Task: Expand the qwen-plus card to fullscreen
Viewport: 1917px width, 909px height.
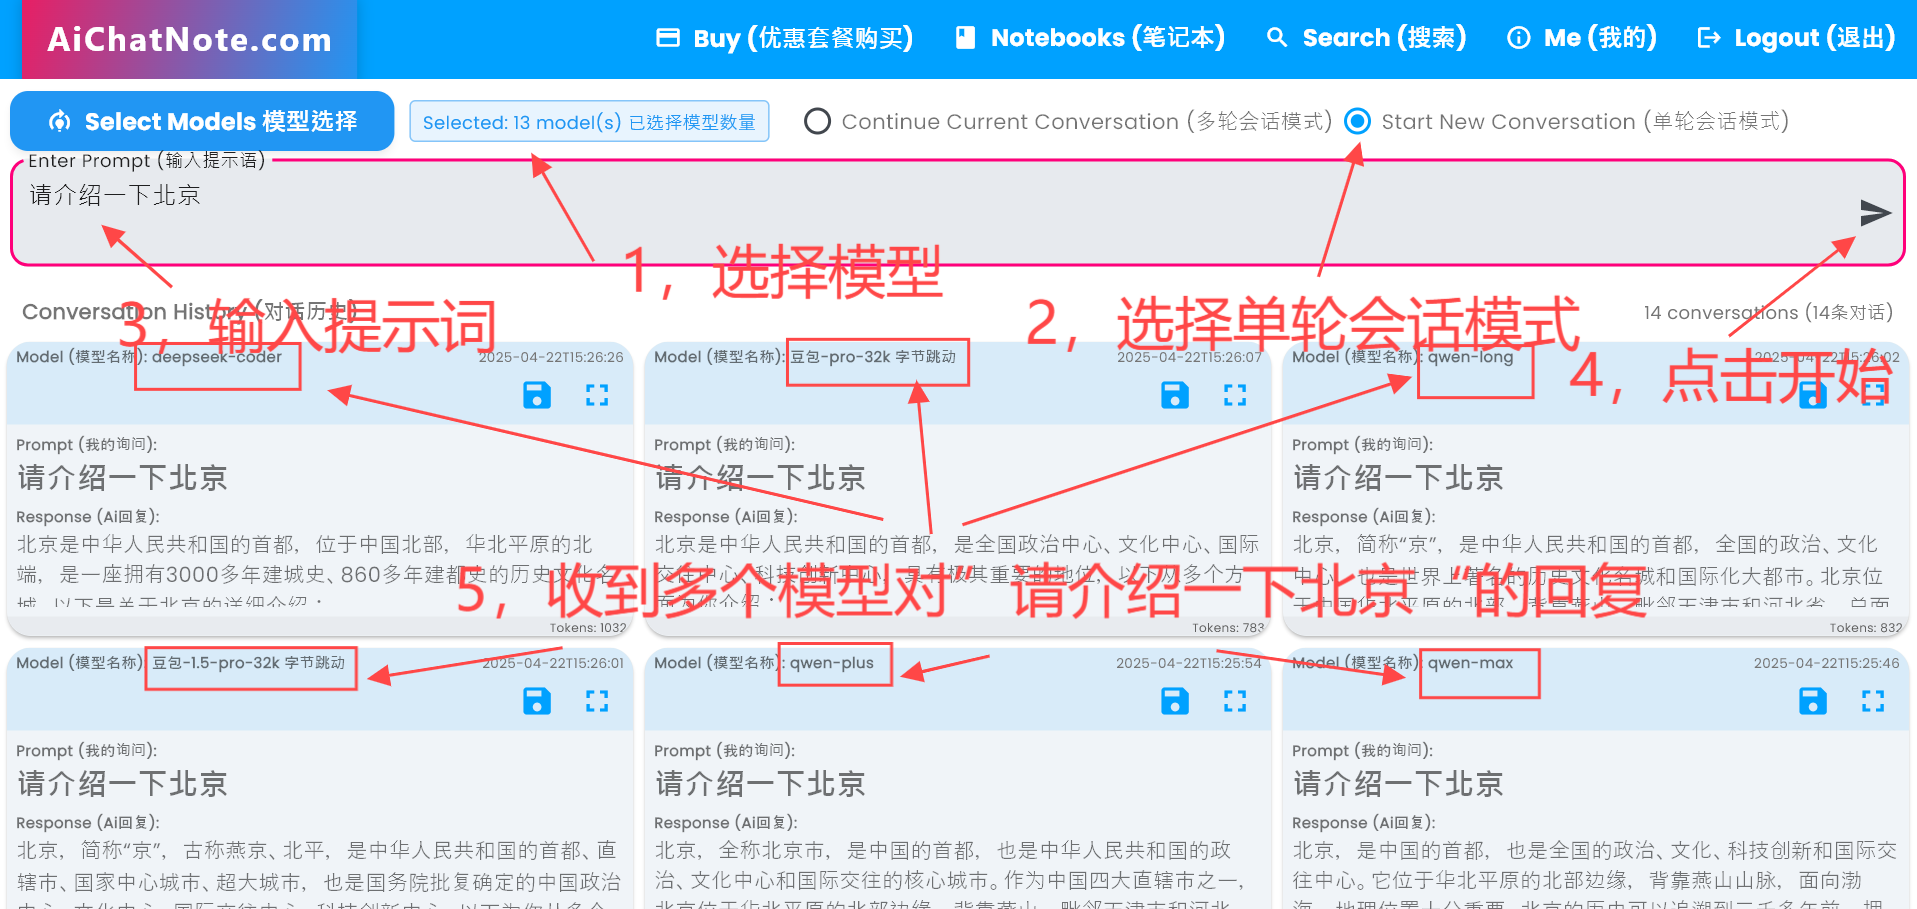Action: (x=1236, y=701)
